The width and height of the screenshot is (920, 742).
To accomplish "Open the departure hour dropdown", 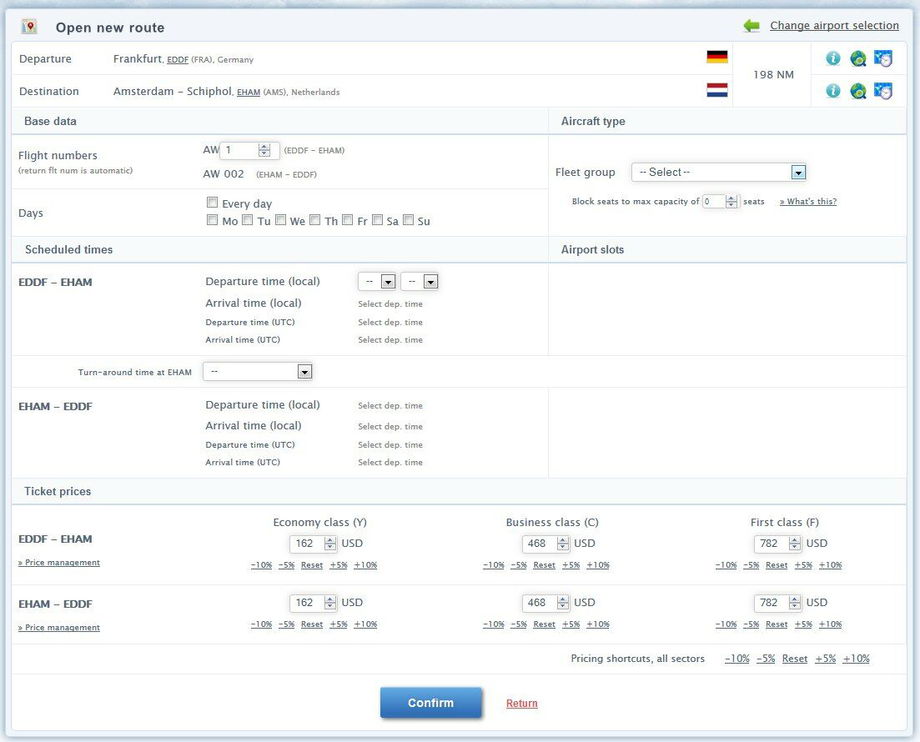I will (x=377, y=282).
